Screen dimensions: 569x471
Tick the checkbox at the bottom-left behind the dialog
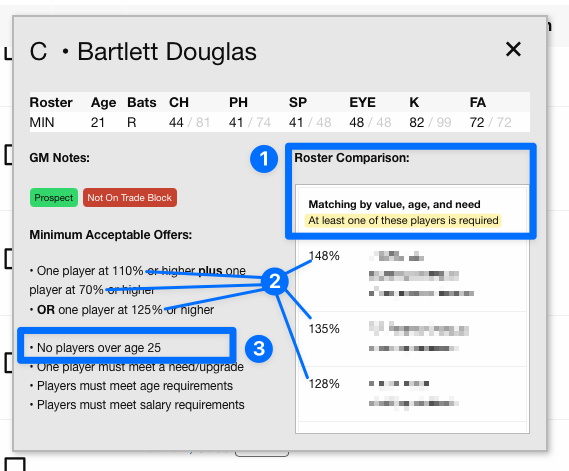tap(15, 465)
